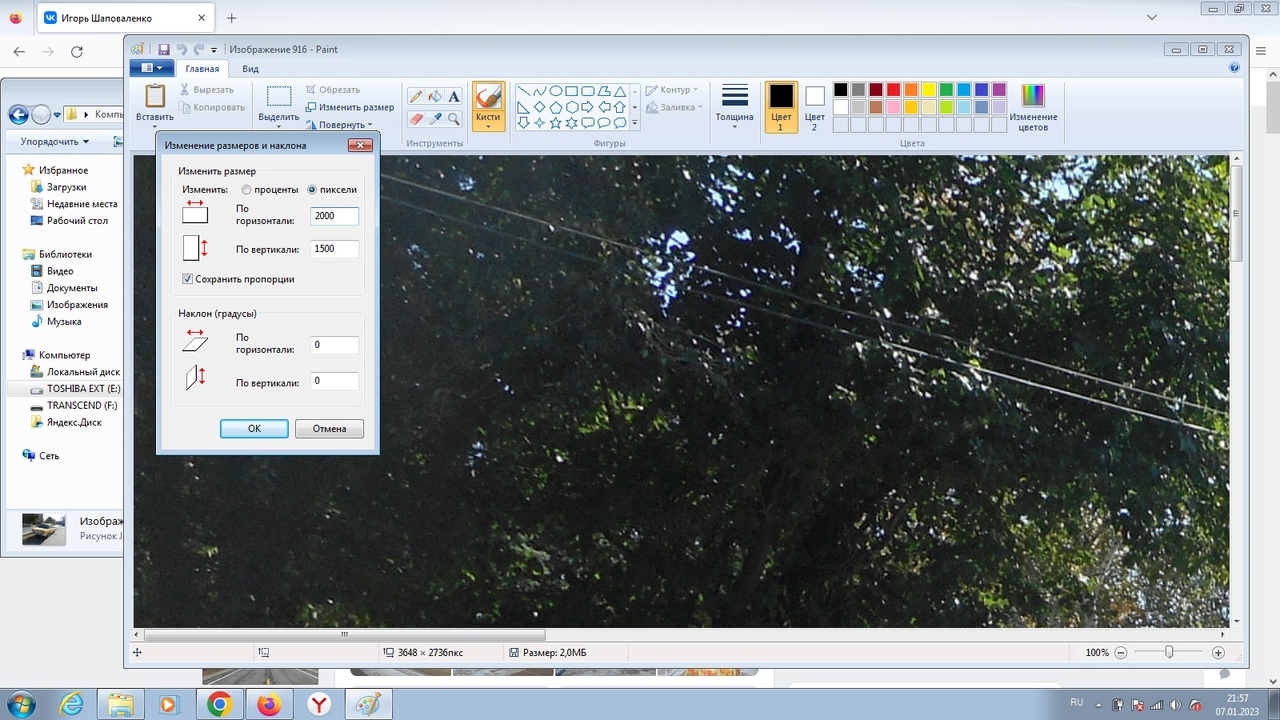Click the horizontal resize value field
Image resolution: width=1280 pixels, height=720 pixels.
334,216
